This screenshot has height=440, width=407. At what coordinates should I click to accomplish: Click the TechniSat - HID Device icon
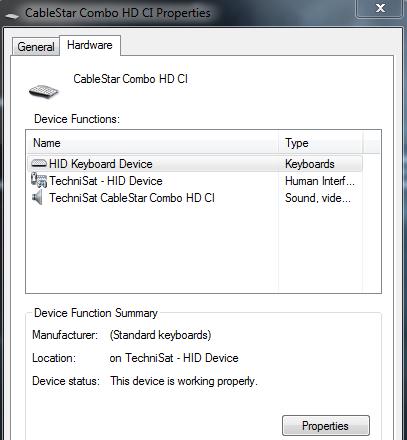[x=39, y=180]
